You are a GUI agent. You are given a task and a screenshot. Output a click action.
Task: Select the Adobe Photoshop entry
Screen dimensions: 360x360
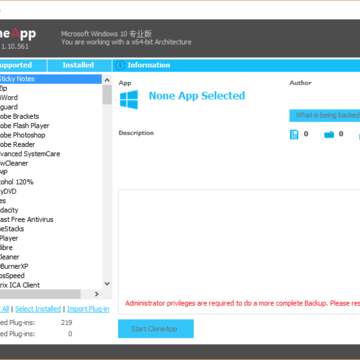pyautogui.click(x=51, y=135)
